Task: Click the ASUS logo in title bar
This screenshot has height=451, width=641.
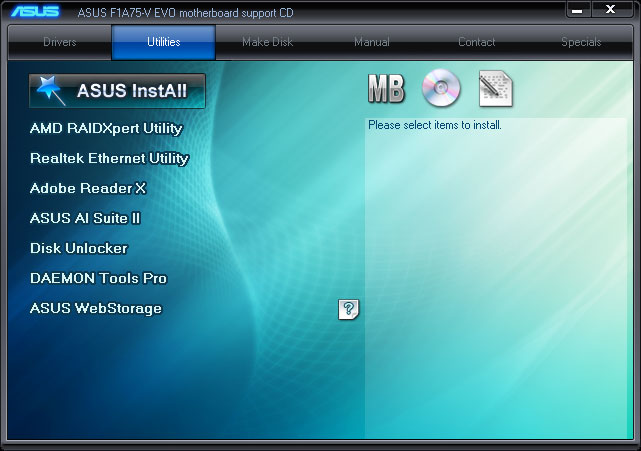Action: [35, 11]
